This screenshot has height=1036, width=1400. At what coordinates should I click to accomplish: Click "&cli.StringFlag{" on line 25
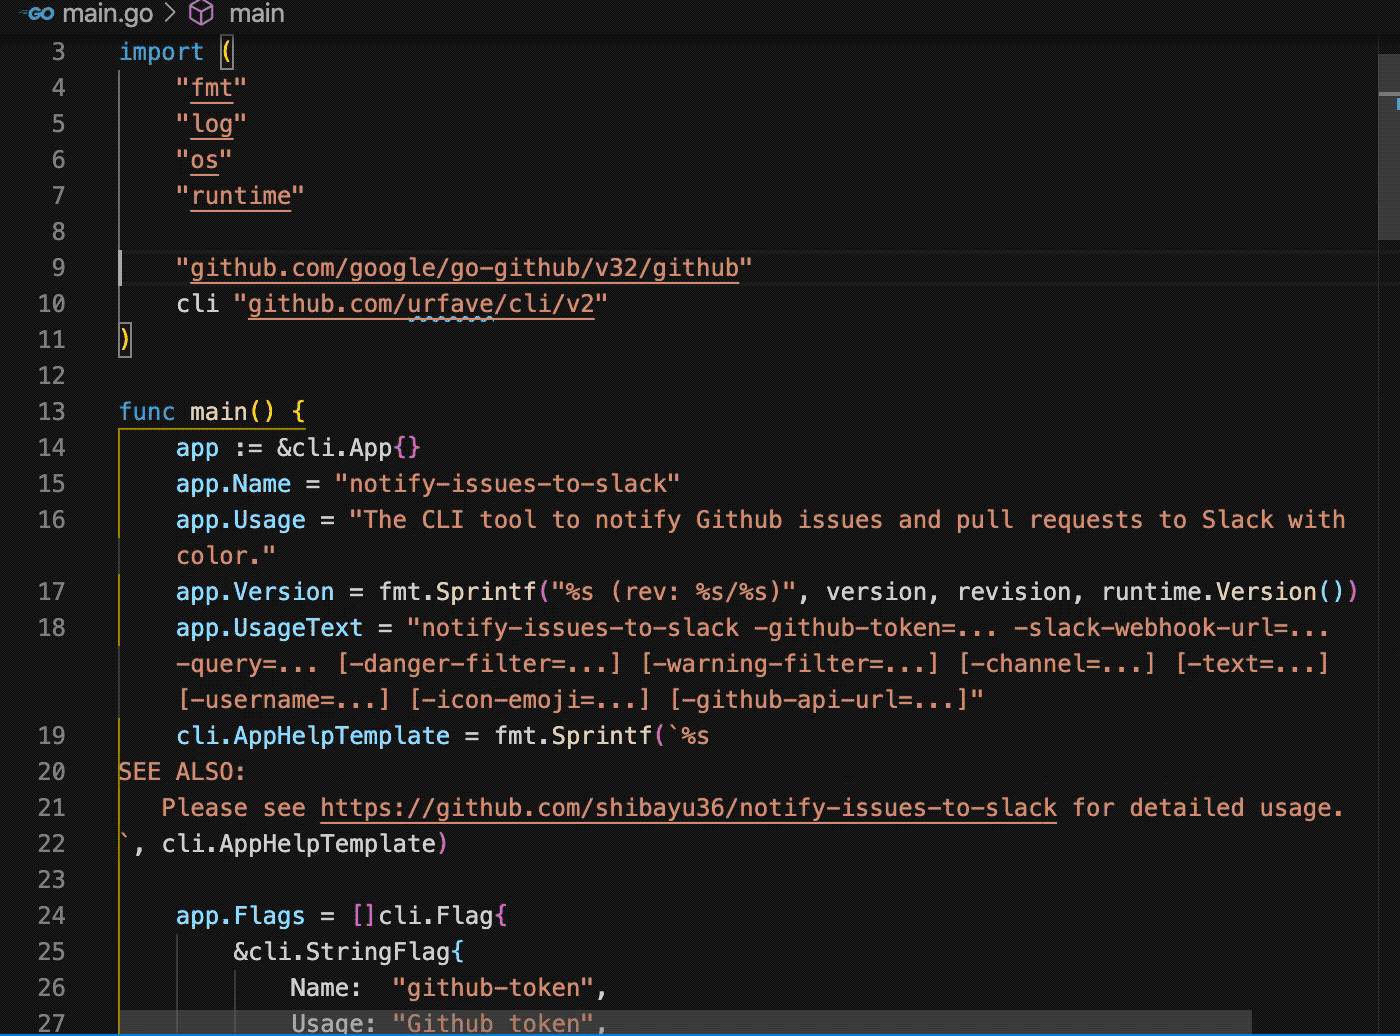349,952
